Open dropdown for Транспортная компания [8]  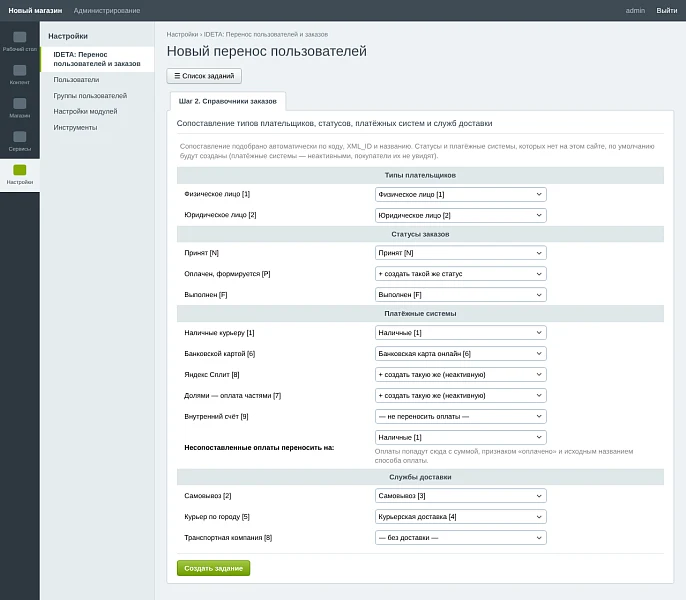[x=460, y=538]
